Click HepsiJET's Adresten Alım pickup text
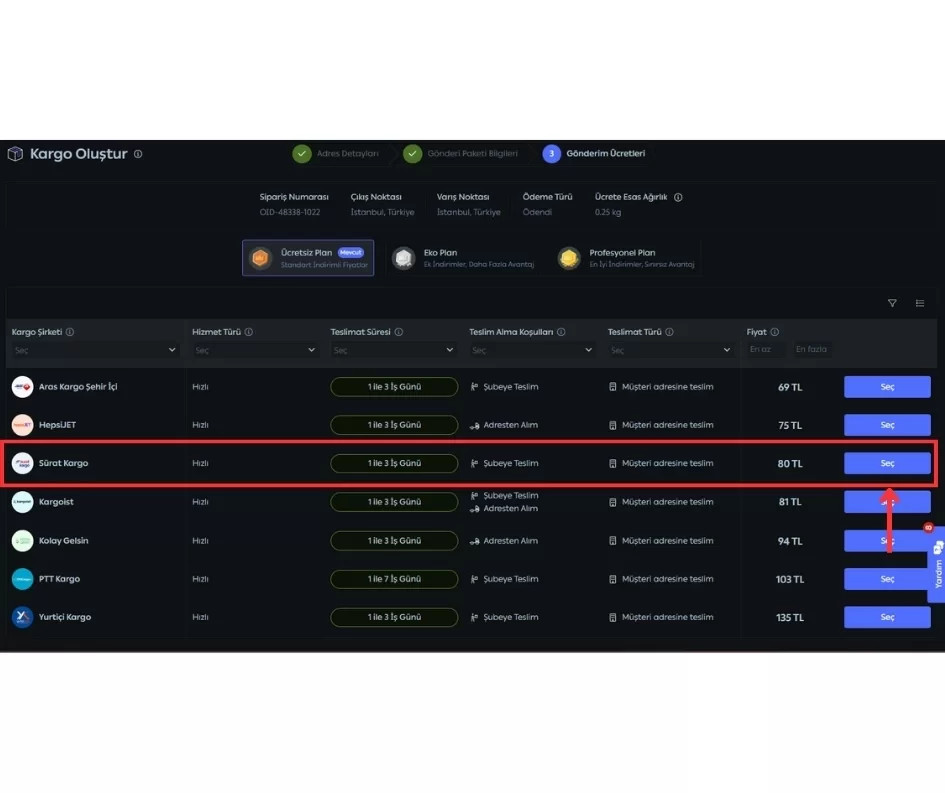Image resolution: width=945 pixels, height=793 pixels. coord(510,425)
